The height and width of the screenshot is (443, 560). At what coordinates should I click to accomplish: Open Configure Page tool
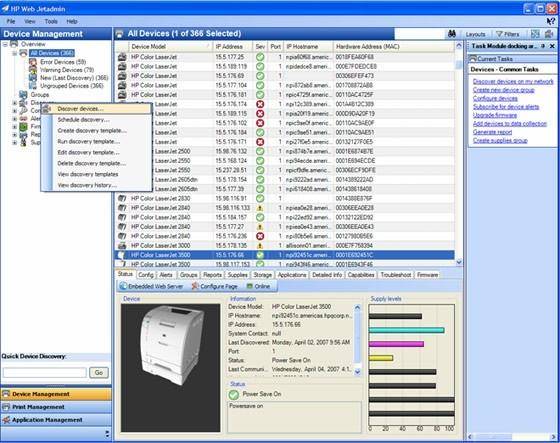(215, 286)
